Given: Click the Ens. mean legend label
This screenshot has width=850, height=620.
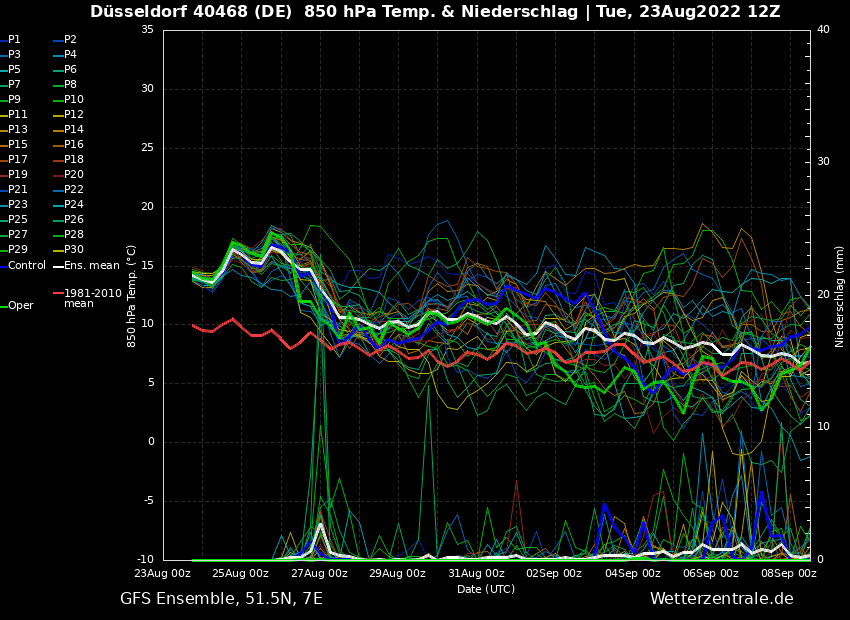Looking at the screenshot, I should tap(91, 266).
